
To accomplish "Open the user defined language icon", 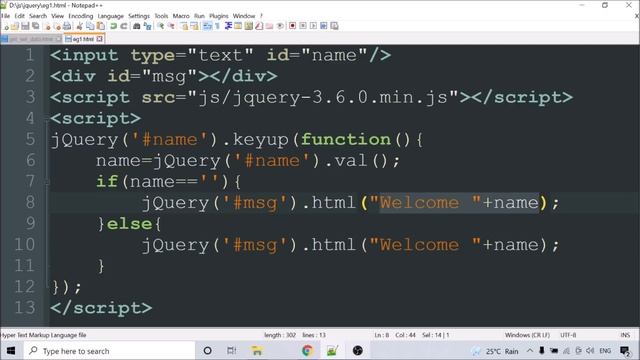I will tap(238, 26).
